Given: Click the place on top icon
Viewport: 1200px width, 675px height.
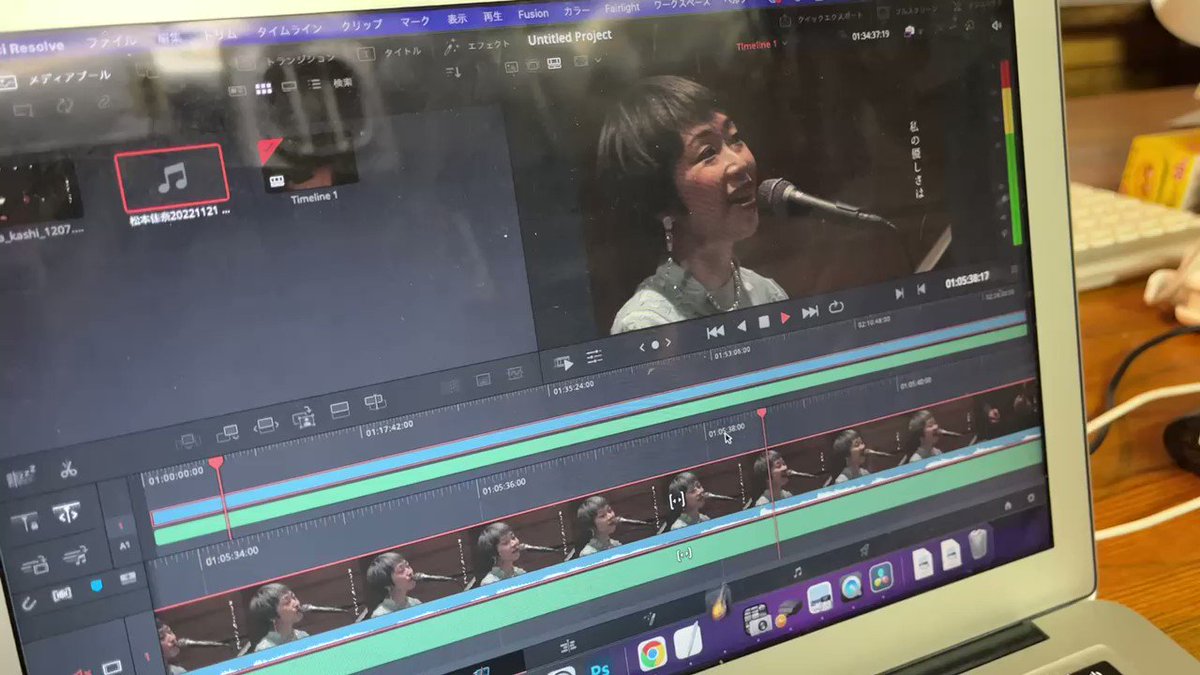Looking at the screenshot, I should click(339, 410).
